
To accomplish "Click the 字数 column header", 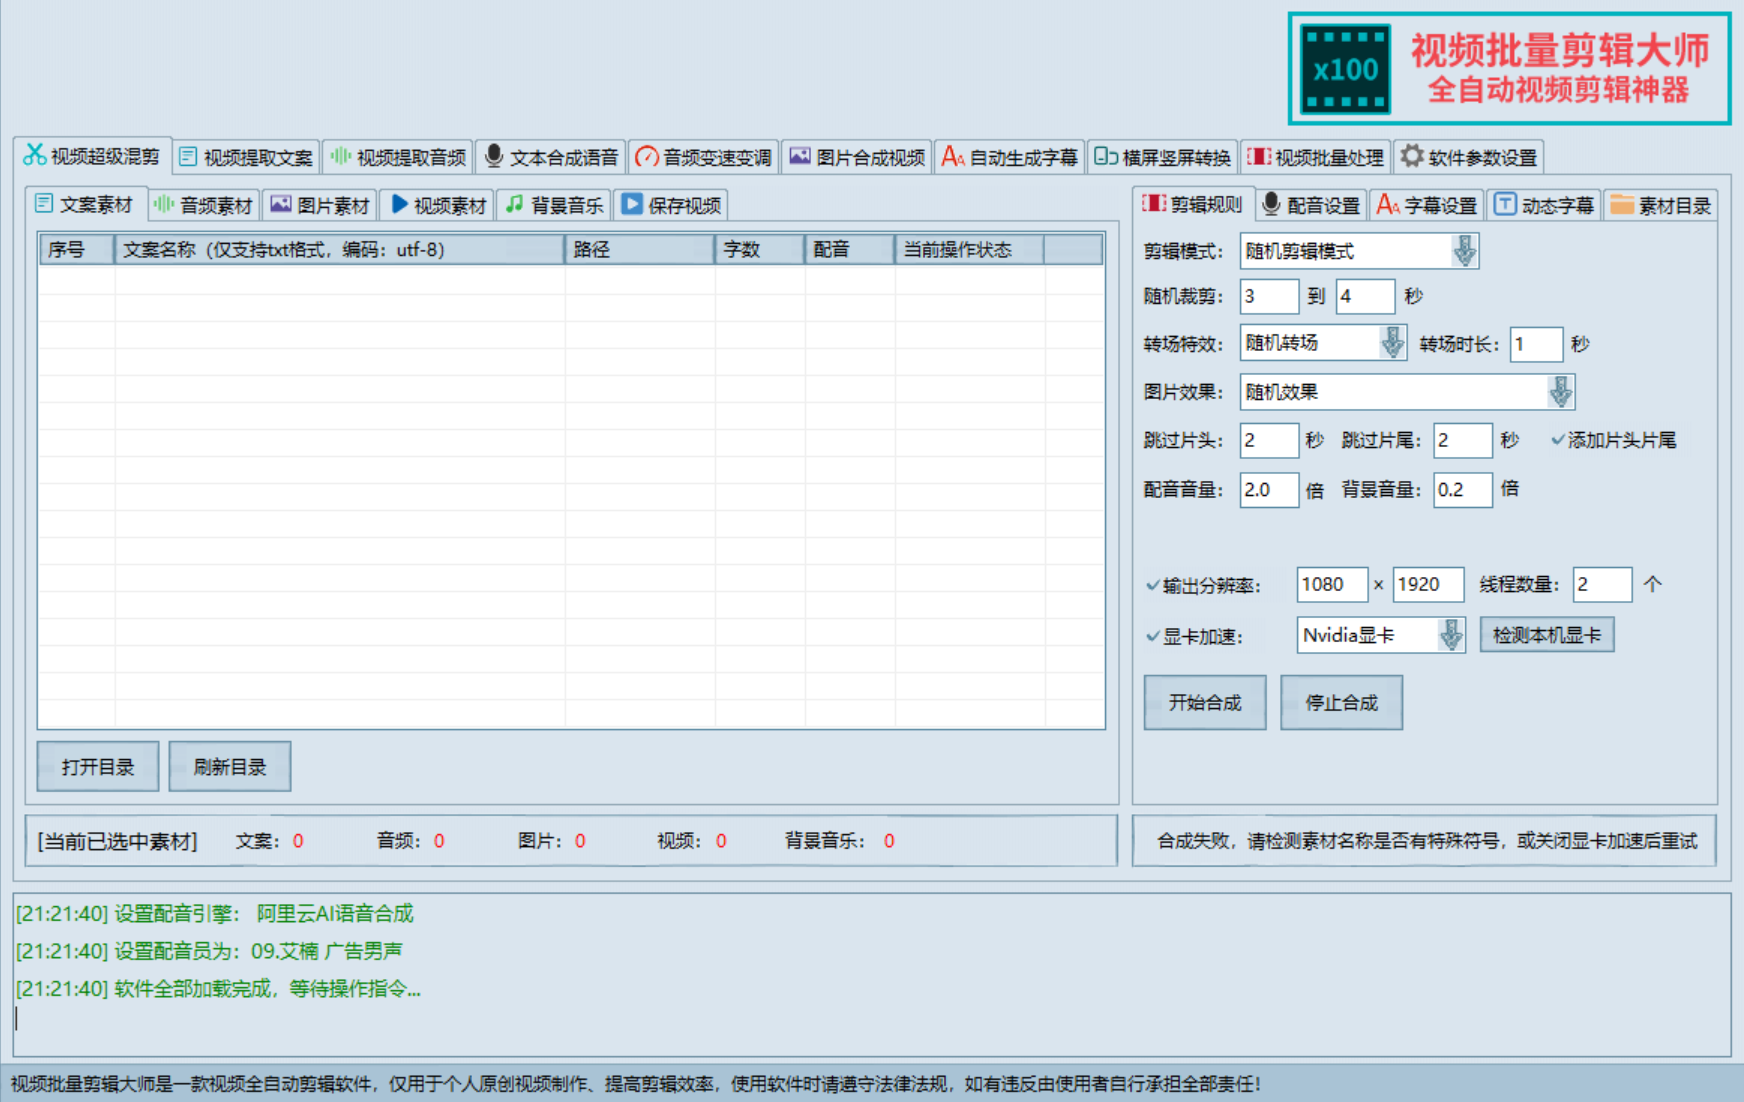I will tap(759, 250).
